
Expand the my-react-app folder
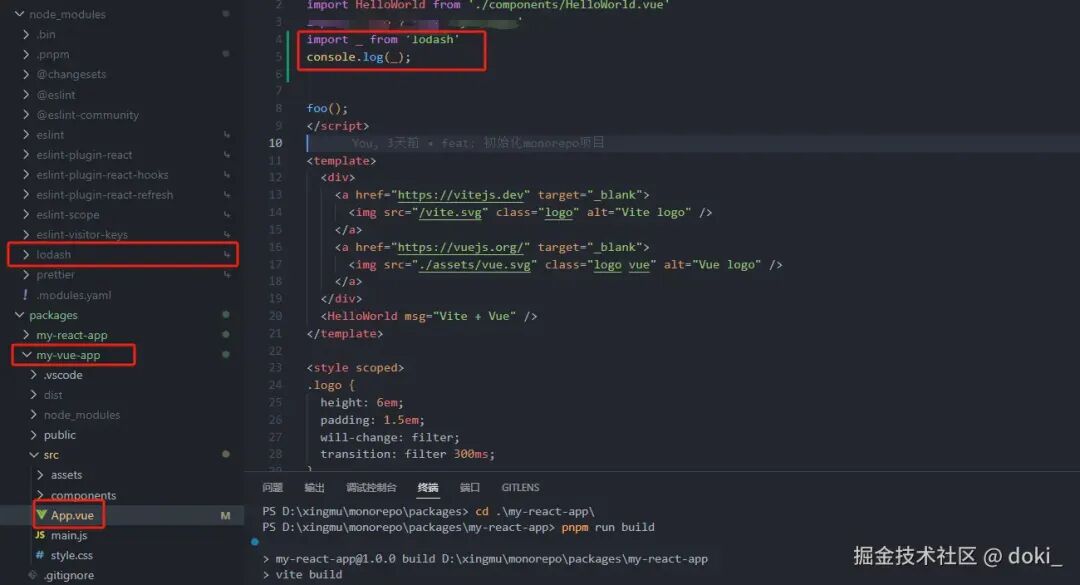72,335
